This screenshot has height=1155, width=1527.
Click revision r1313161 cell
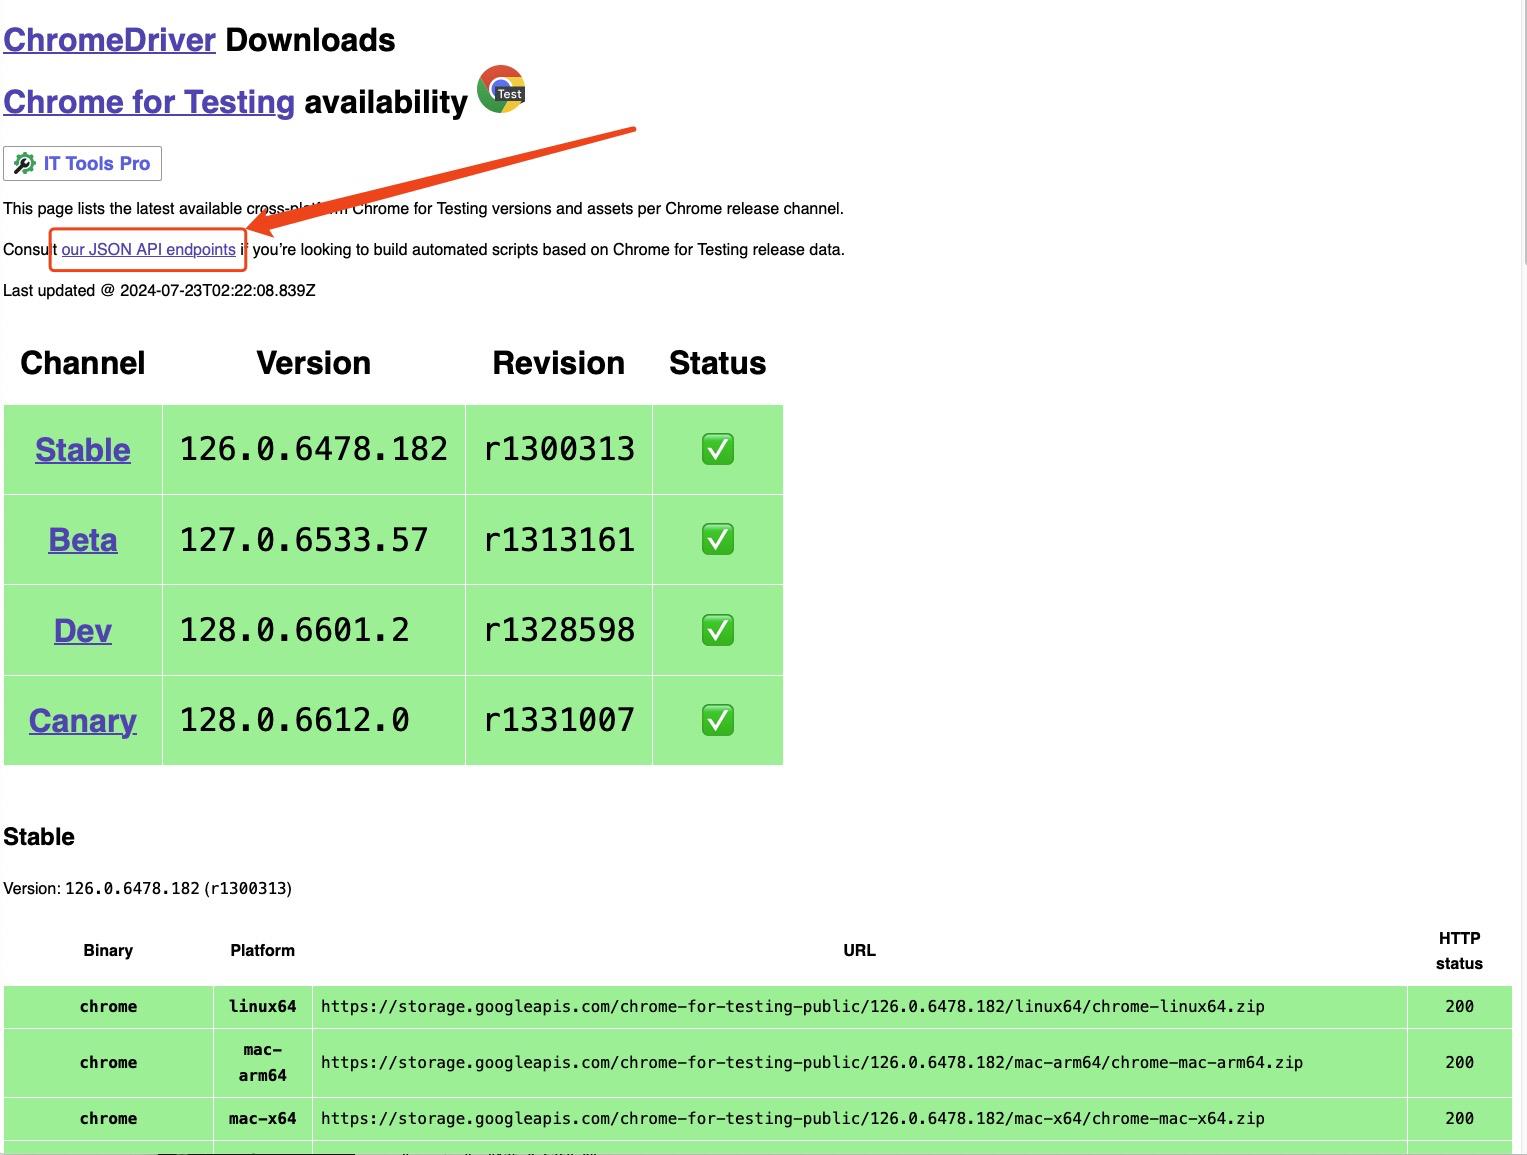[x=559, y=540]
